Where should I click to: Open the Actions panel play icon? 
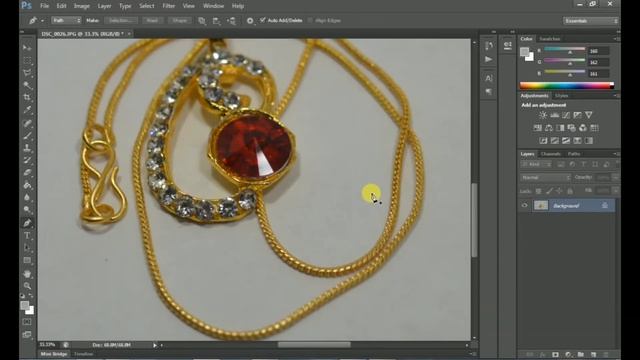coord(489,60)
